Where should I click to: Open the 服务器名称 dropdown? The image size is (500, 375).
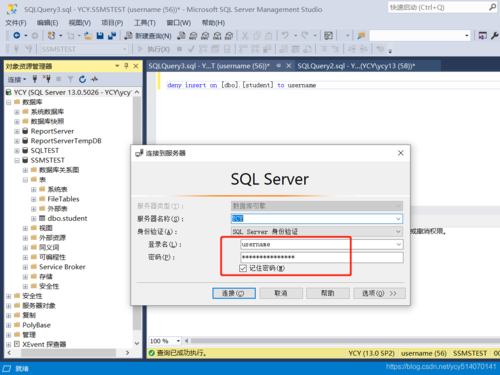tap(398, 219)
